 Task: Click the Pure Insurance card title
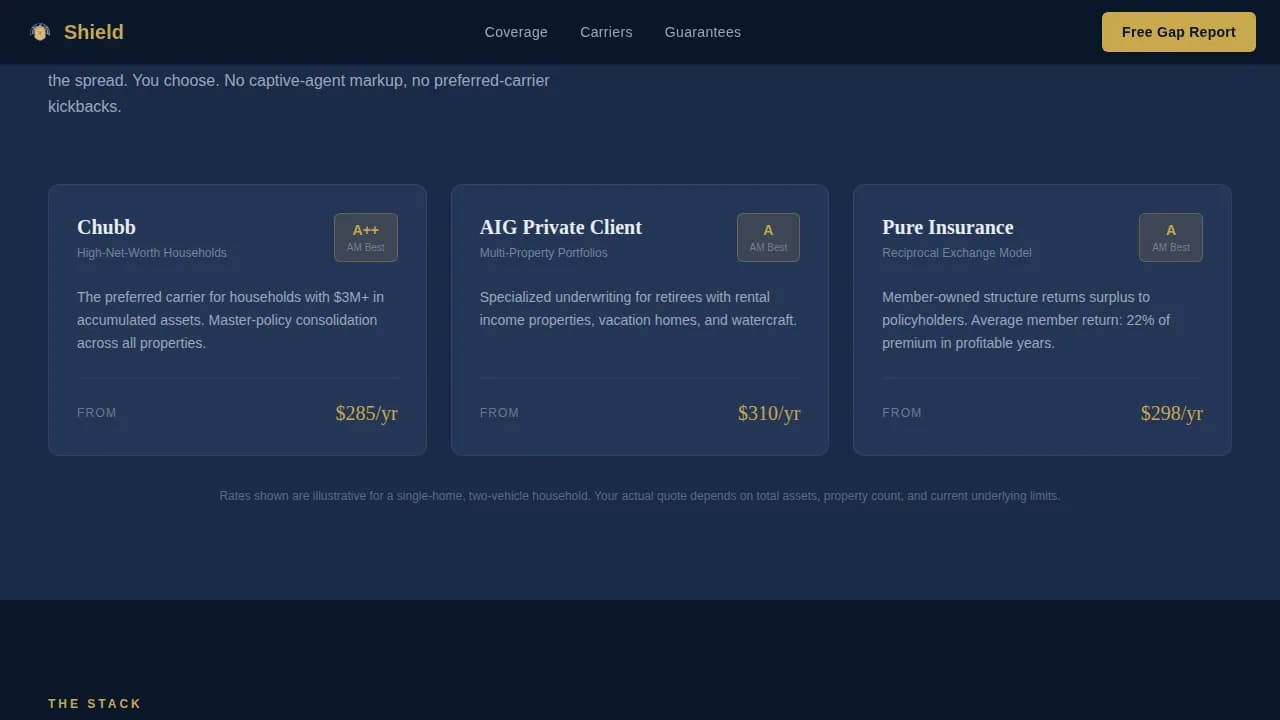948,227
